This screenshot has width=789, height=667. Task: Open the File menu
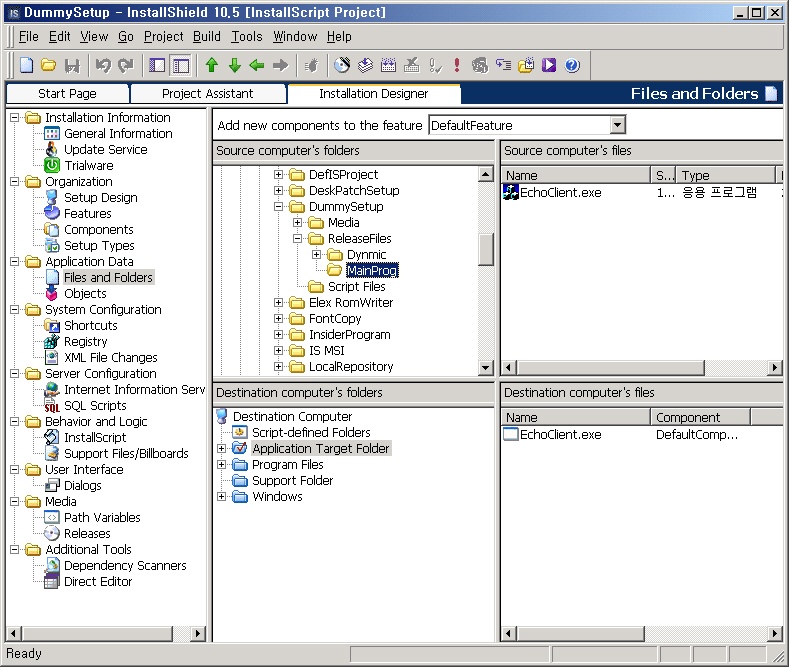click(x=29, y=37)
